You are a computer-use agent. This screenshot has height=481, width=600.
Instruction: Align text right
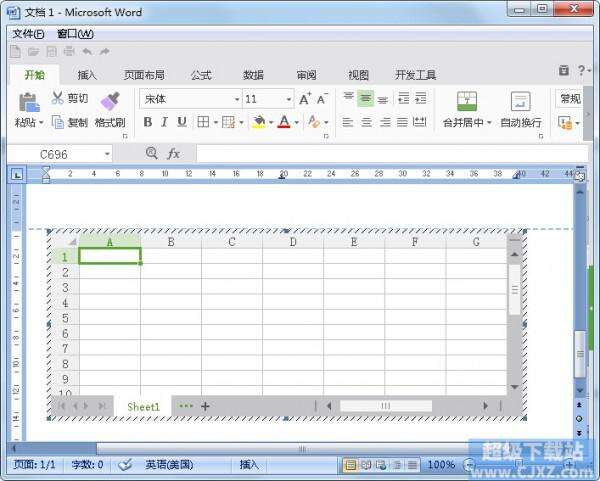point(385,122)
